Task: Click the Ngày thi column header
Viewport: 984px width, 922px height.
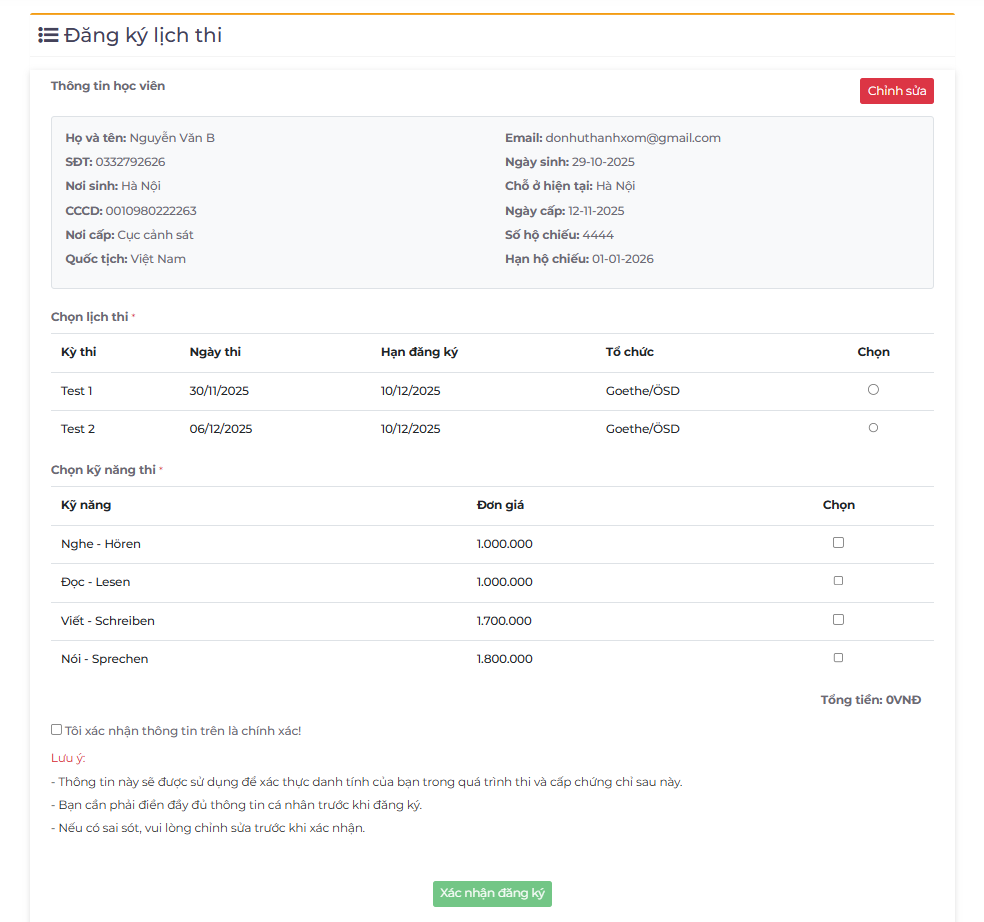Action: [215, 352]
